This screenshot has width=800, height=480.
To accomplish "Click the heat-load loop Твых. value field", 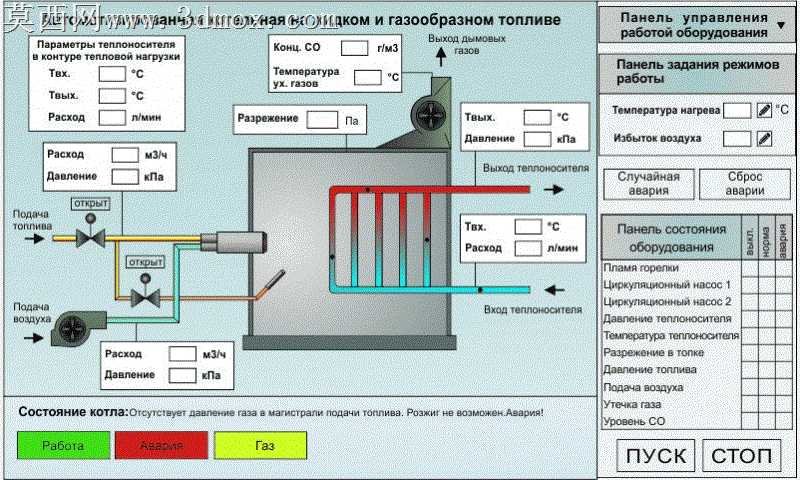I will click(112, 96).
